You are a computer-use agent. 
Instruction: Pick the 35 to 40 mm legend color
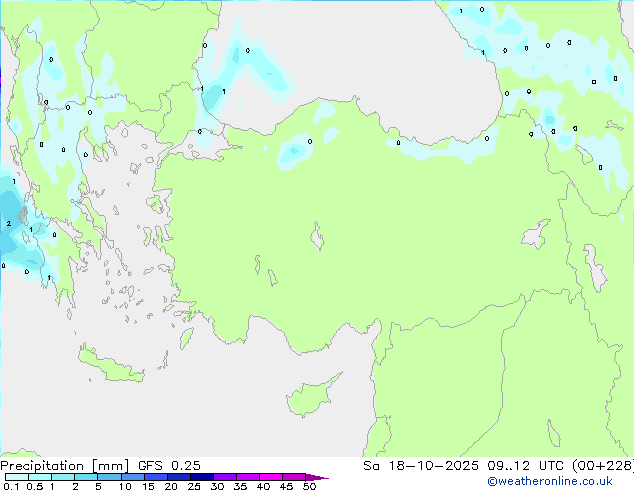point(248,478)
